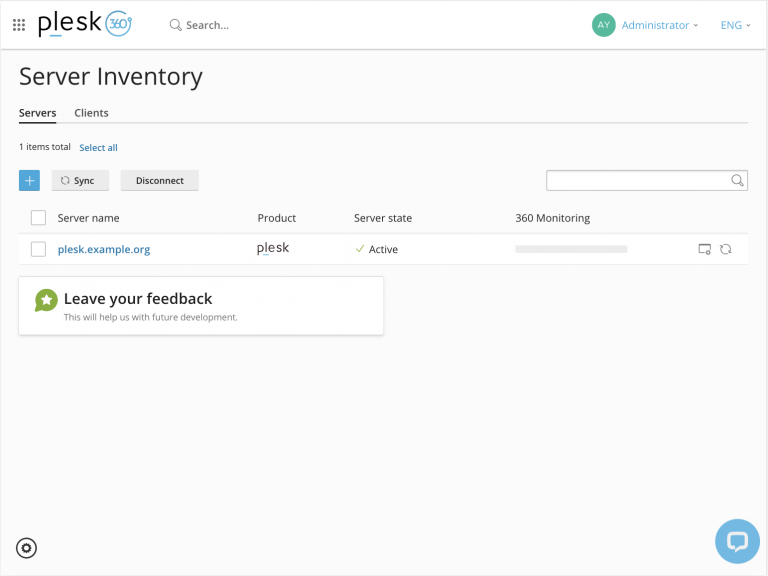Click the 360 Monitoring column header

coord(552,218)
